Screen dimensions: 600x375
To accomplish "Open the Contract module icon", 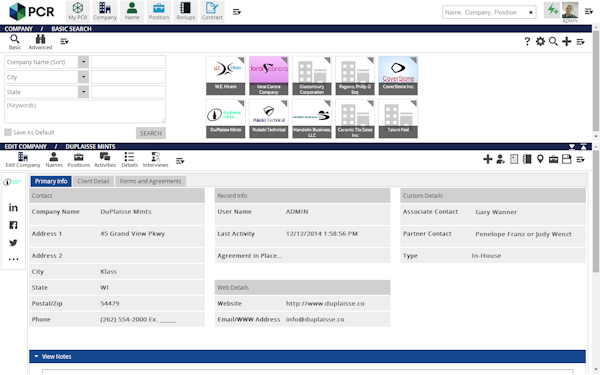I will (x=212, y=11).
